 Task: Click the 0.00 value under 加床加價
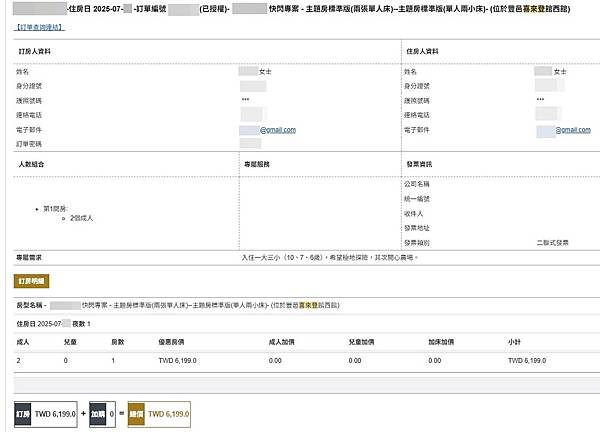[x=435, y=361]
